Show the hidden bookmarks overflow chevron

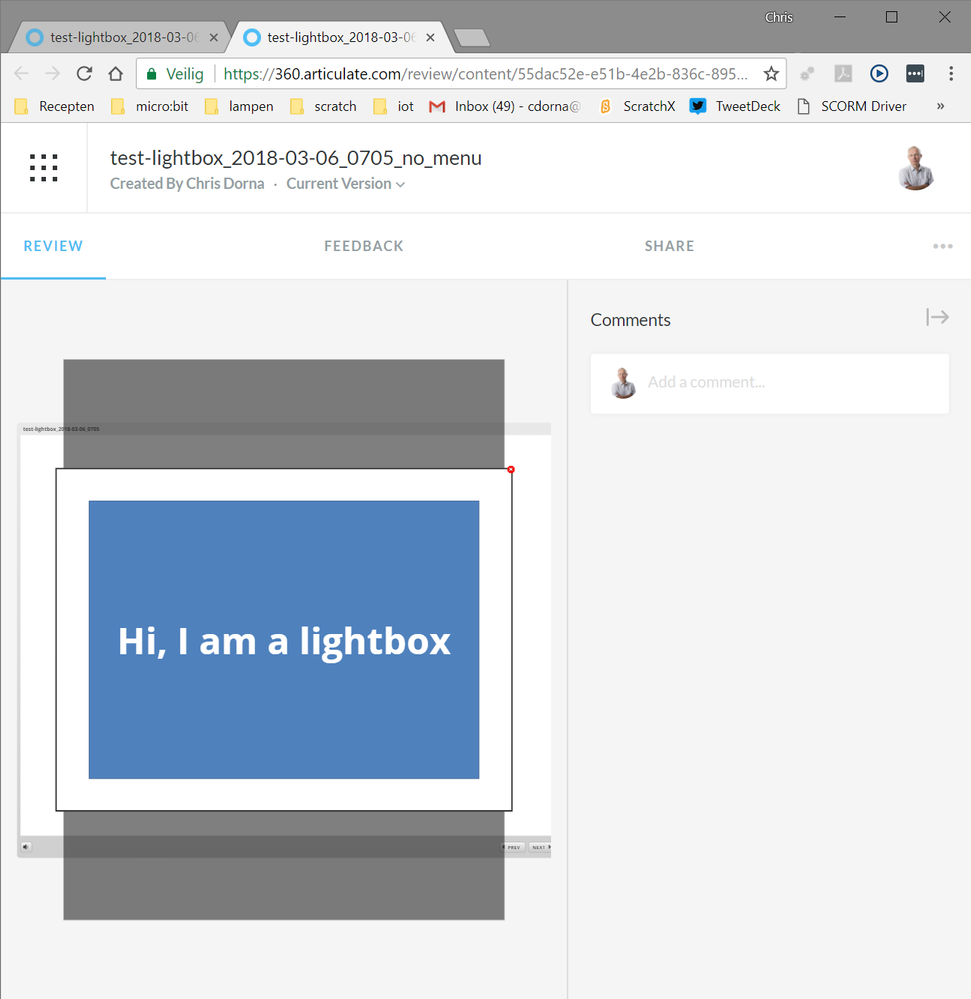click(x=940, y=106)
